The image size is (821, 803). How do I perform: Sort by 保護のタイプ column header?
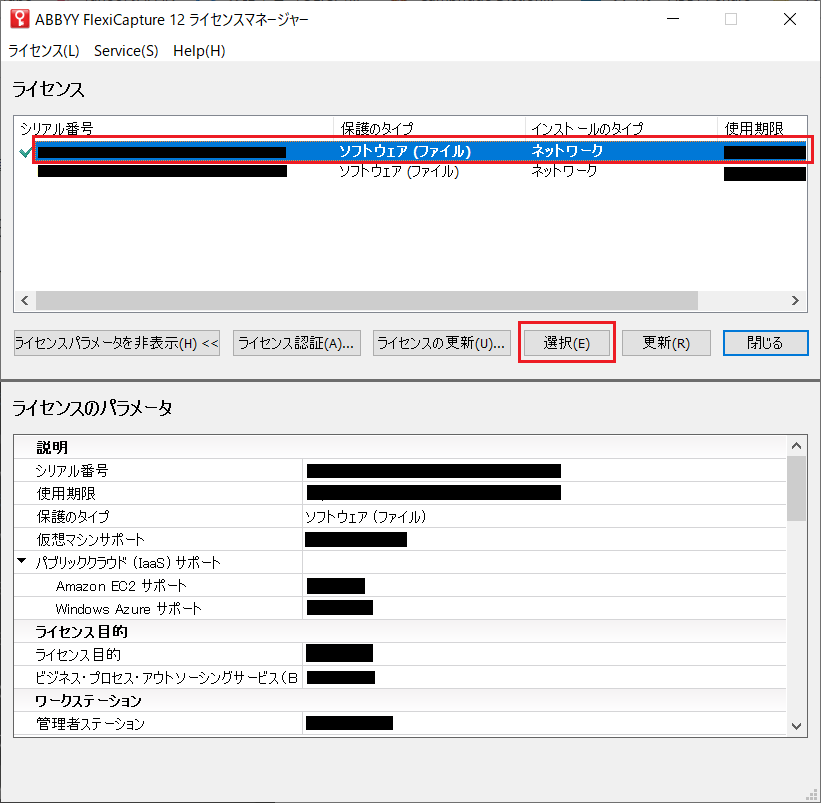click(429, 128)
